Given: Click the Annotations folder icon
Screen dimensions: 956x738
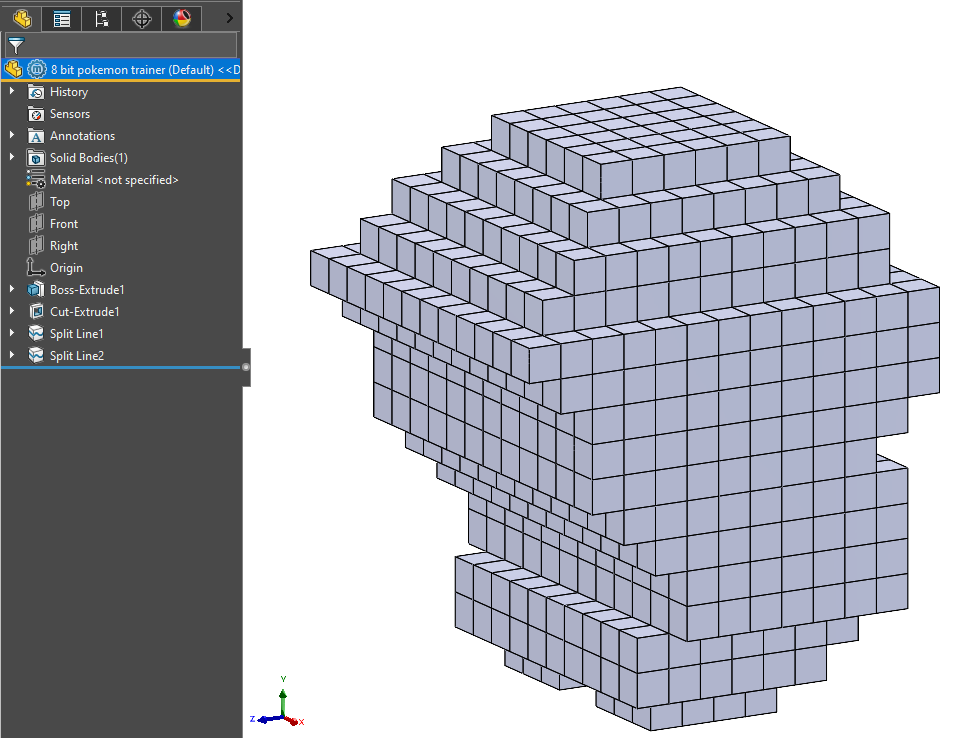Looking at the screenshot, I should (x=36, y=136).
